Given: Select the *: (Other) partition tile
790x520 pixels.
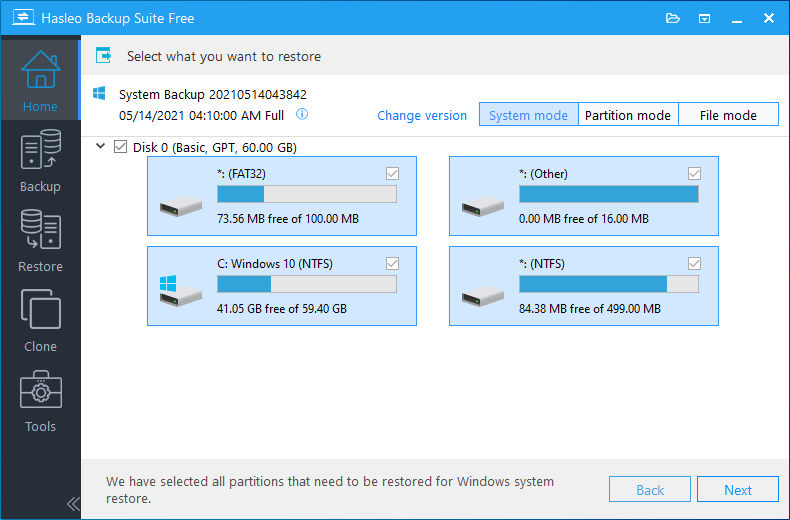Looking at the screenshot, I should [x=583, y=196].
